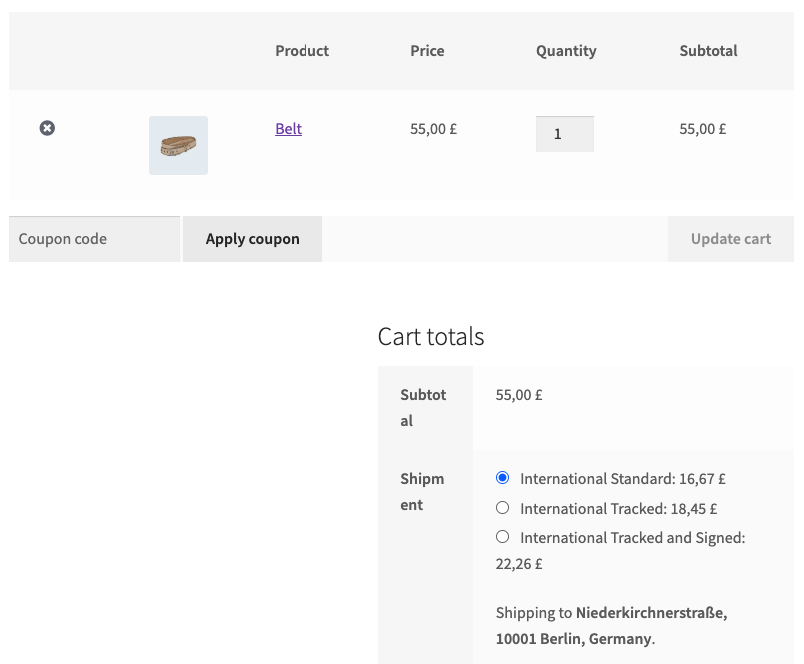The width and height of the screenshot is (804, 664).
Task: Click the Price column header
Action: tap(427, 50)
